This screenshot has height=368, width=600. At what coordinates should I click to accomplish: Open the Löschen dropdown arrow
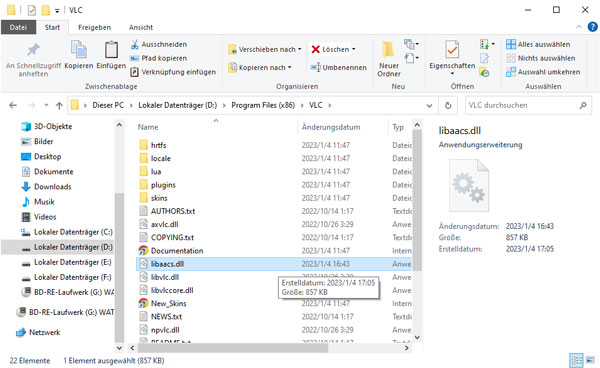[x=354, y=49]
